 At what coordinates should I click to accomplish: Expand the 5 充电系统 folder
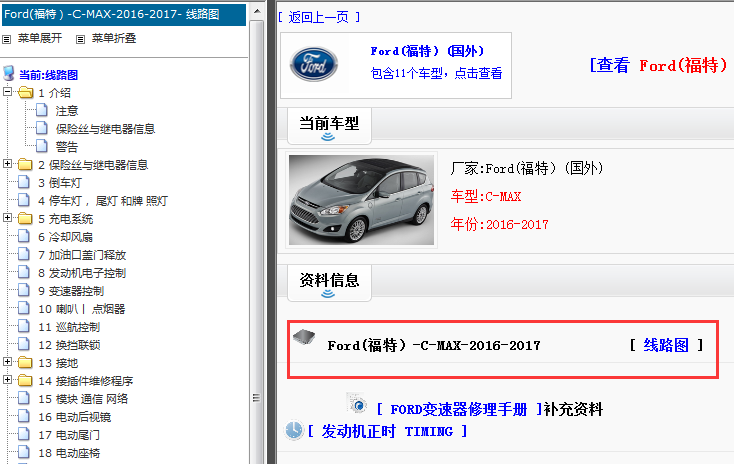coord(7,218)
